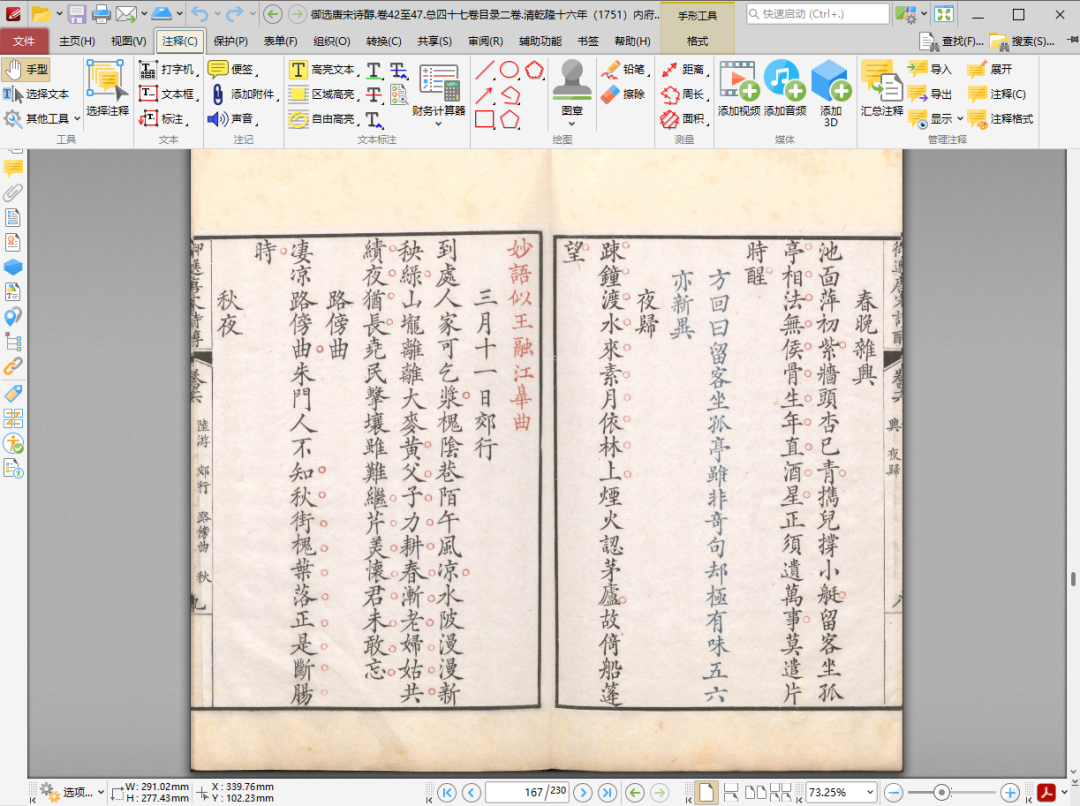Select the Pencil (铅笔) drawing tool

(623, 69)
